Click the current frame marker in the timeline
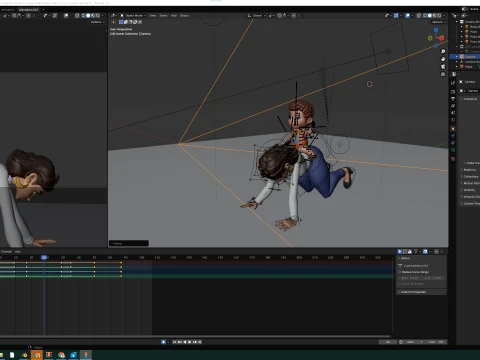Screen dimensions: 480x360 tap(44, 257)
